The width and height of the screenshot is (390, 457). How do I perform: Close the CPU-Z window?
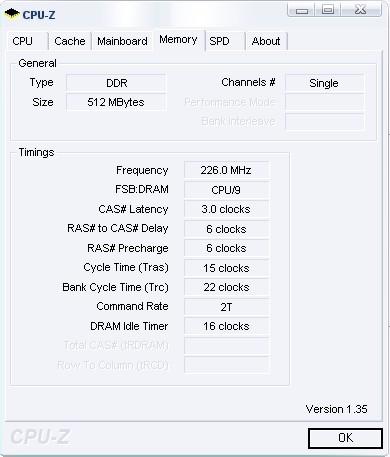361,10
